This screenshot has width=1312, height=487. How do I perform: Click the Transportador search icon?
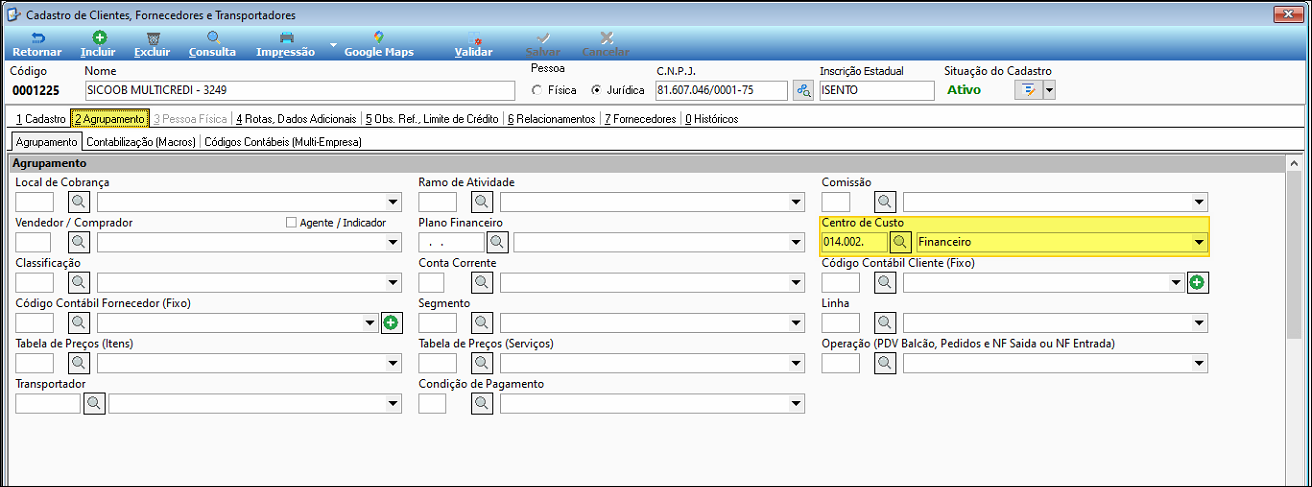(94, 403)
